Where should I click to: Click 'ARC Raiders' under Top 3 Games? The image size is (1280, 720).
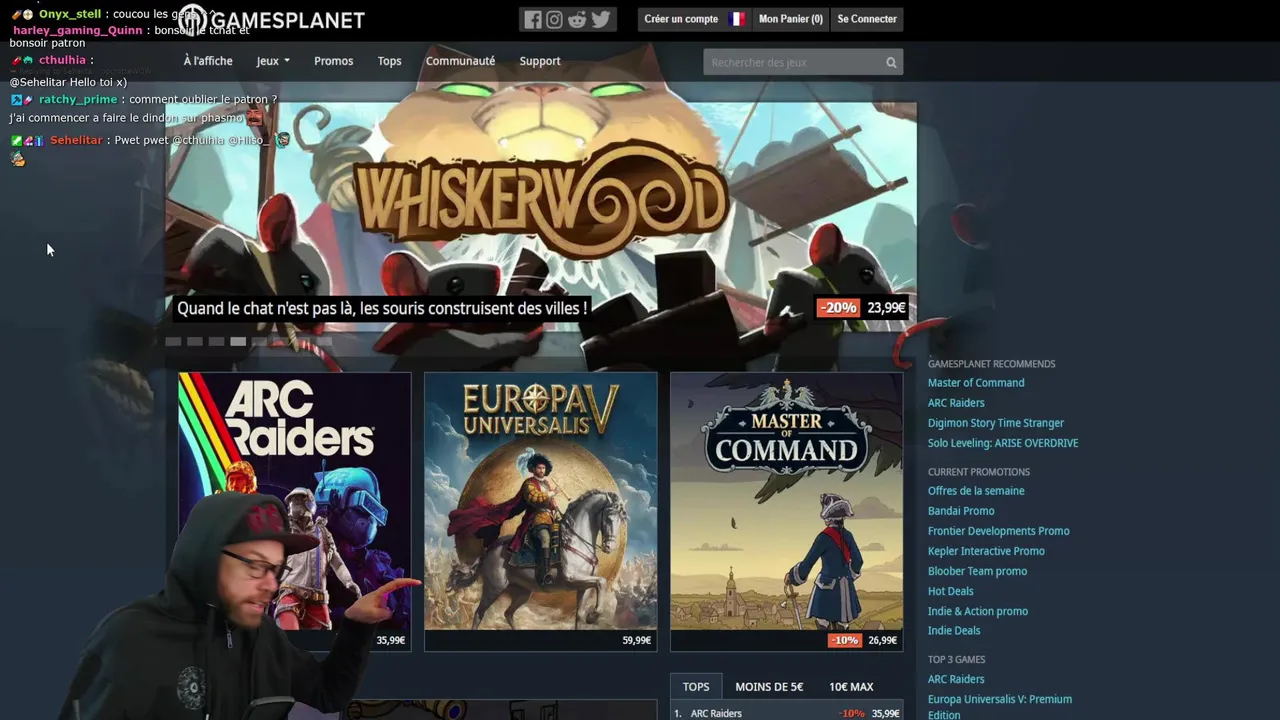[x=956, y=679]
